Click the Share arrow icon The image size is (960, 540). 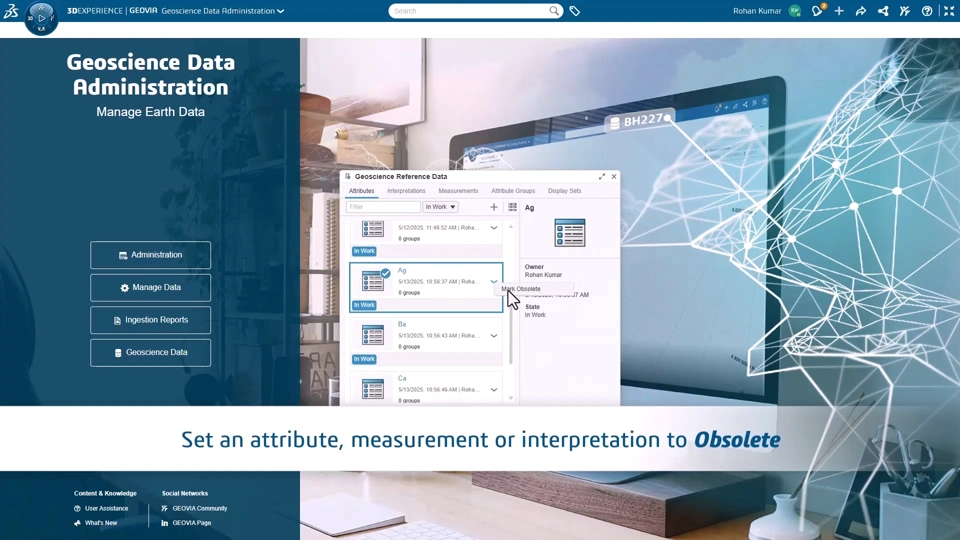coord(861,11)
